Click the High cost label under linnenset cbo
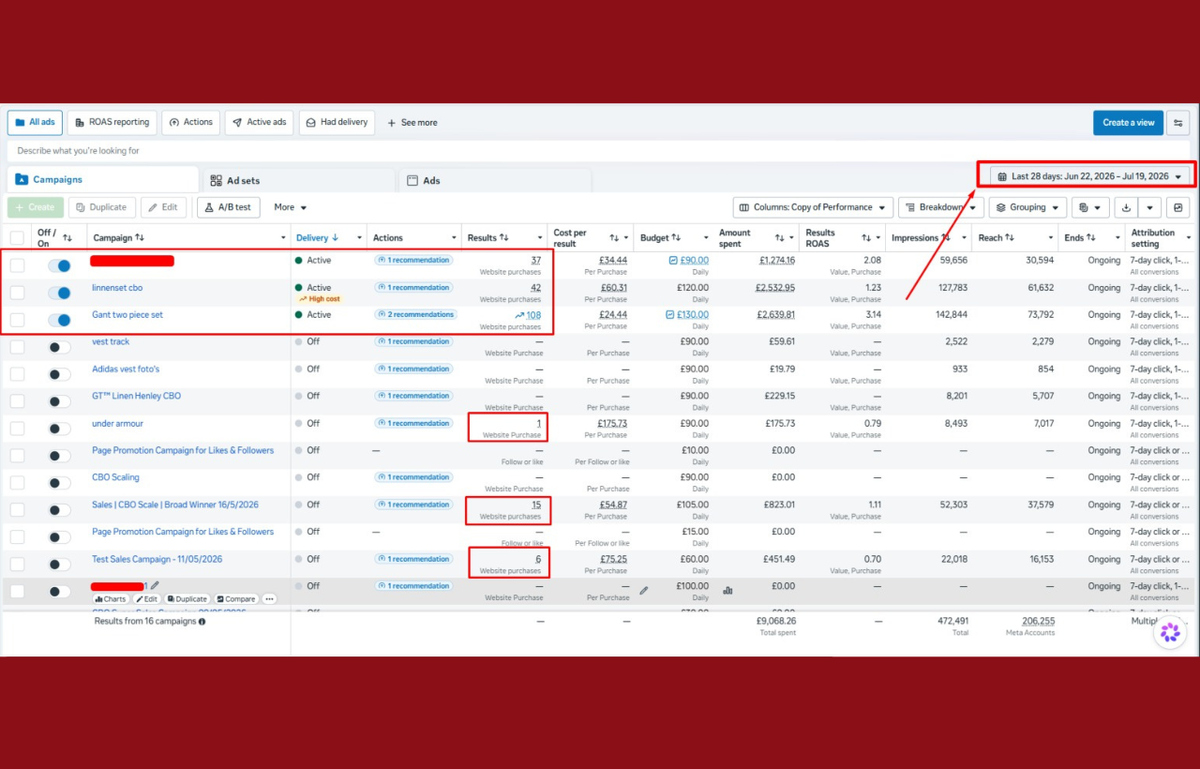1200x769 pixels. pyautogui.click(x=319, y=299)
